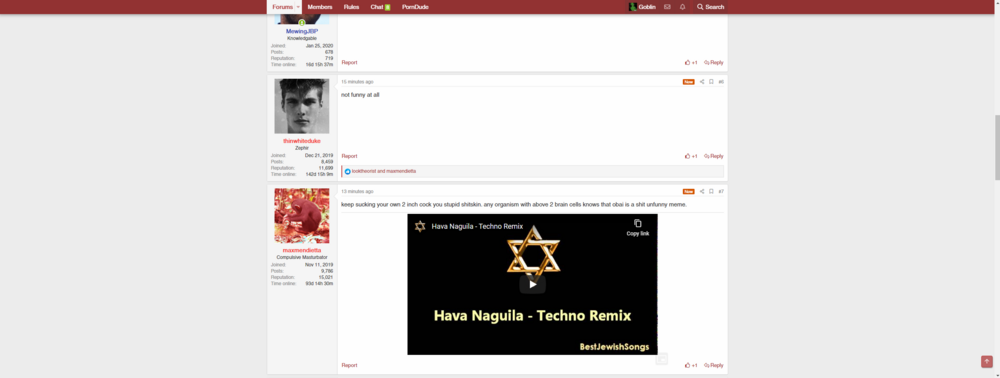The height and width of the screenshot is (378, 1000).
Task: Bookmark post #6 with bookmark icon
Action: point(711,82)
